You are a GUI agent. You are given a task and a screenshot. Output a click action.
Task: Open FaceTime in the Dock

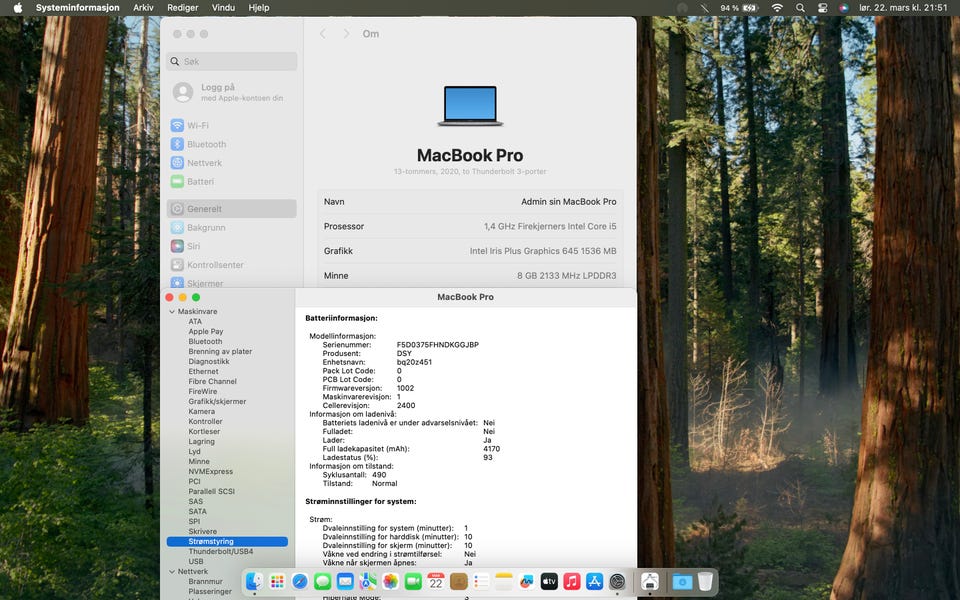click(x=413, y=581)
